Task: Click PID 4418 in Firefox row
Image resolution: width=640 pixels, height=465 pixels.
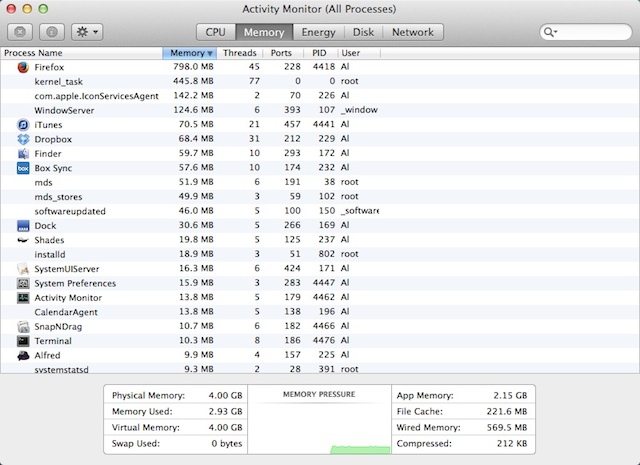Action: tap(324, 67)
